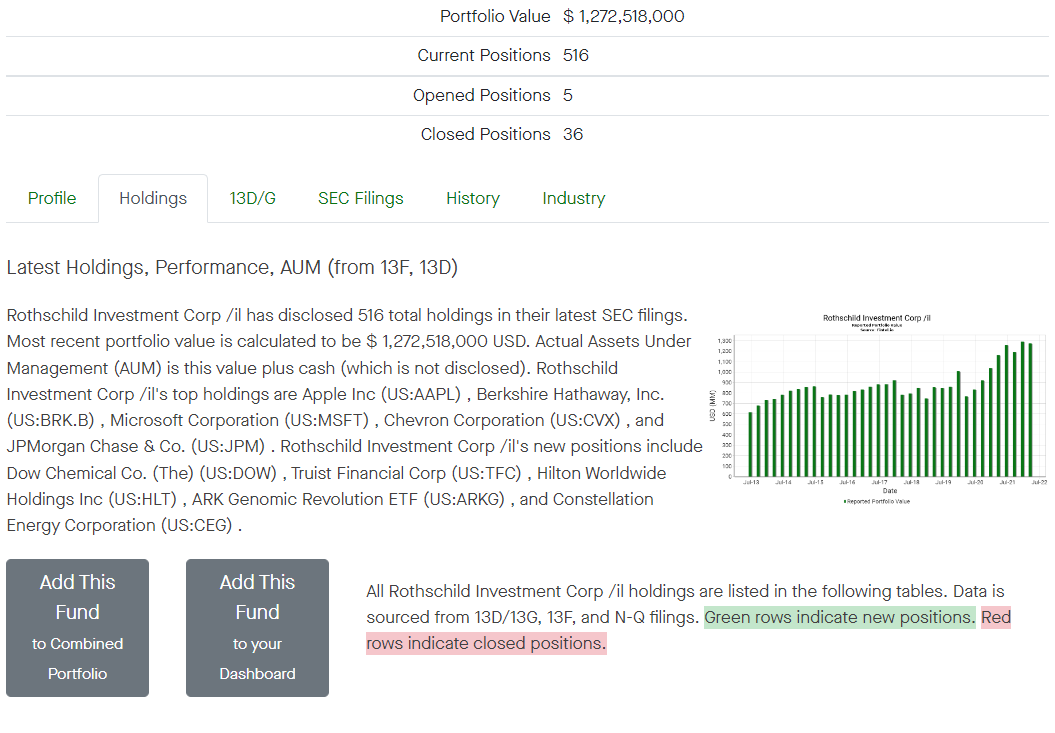Switch to the 13D/G tab

click(x=252, y=199)
